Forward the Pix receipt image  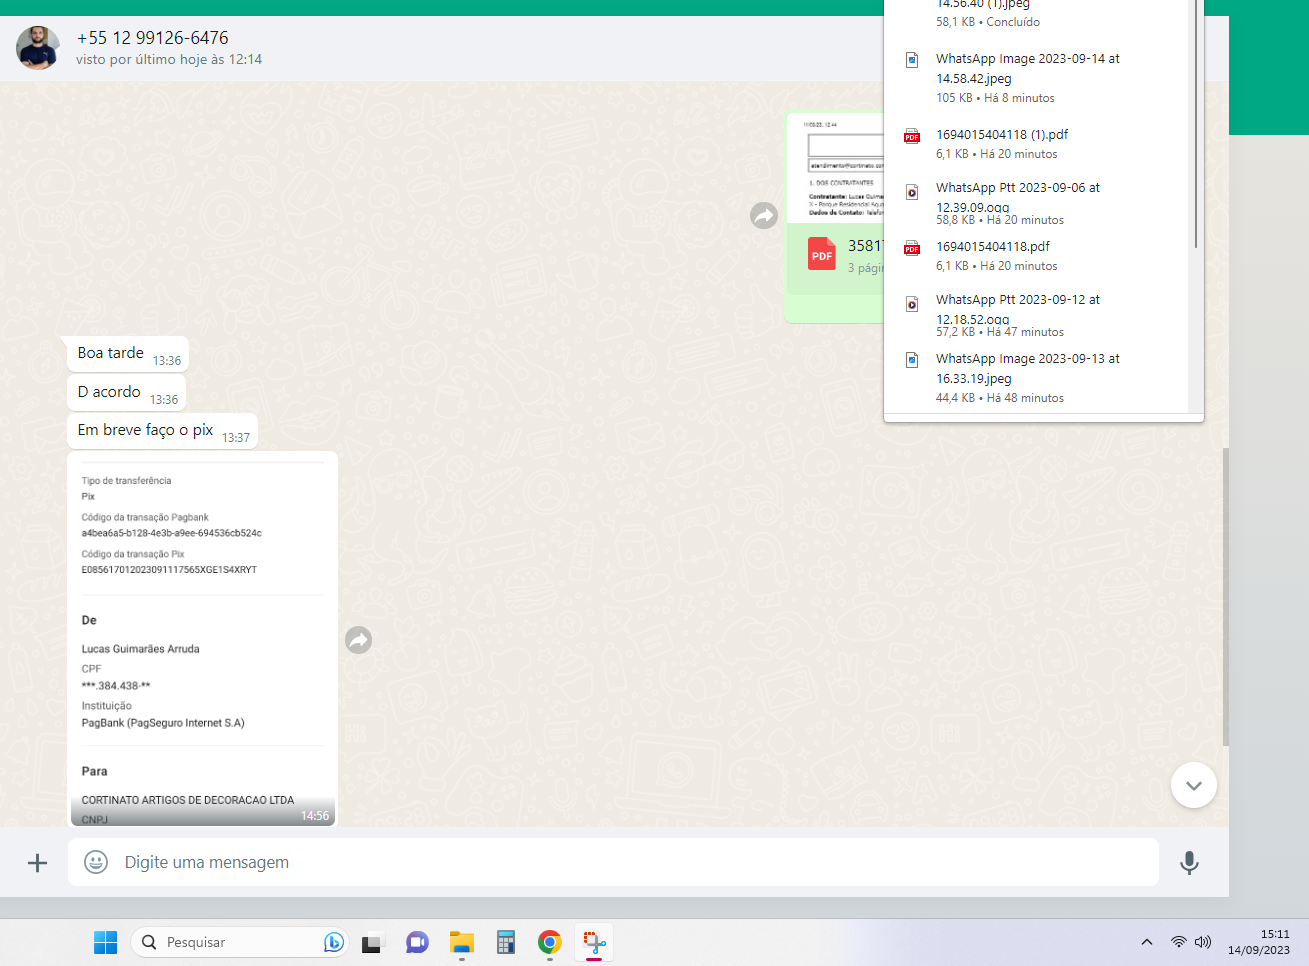click(359, 640)
